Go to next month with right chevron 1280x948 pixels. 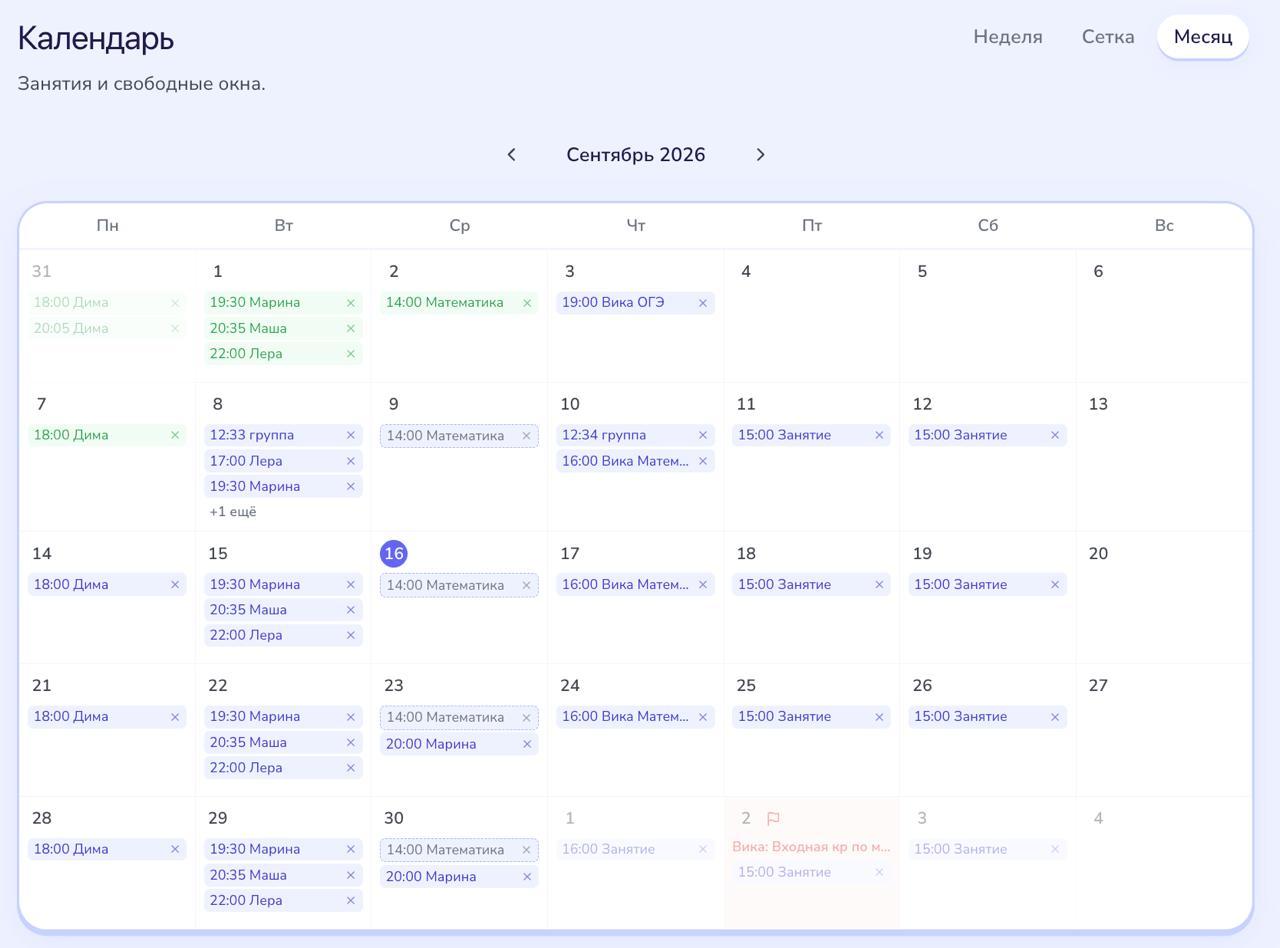[760, 155]
